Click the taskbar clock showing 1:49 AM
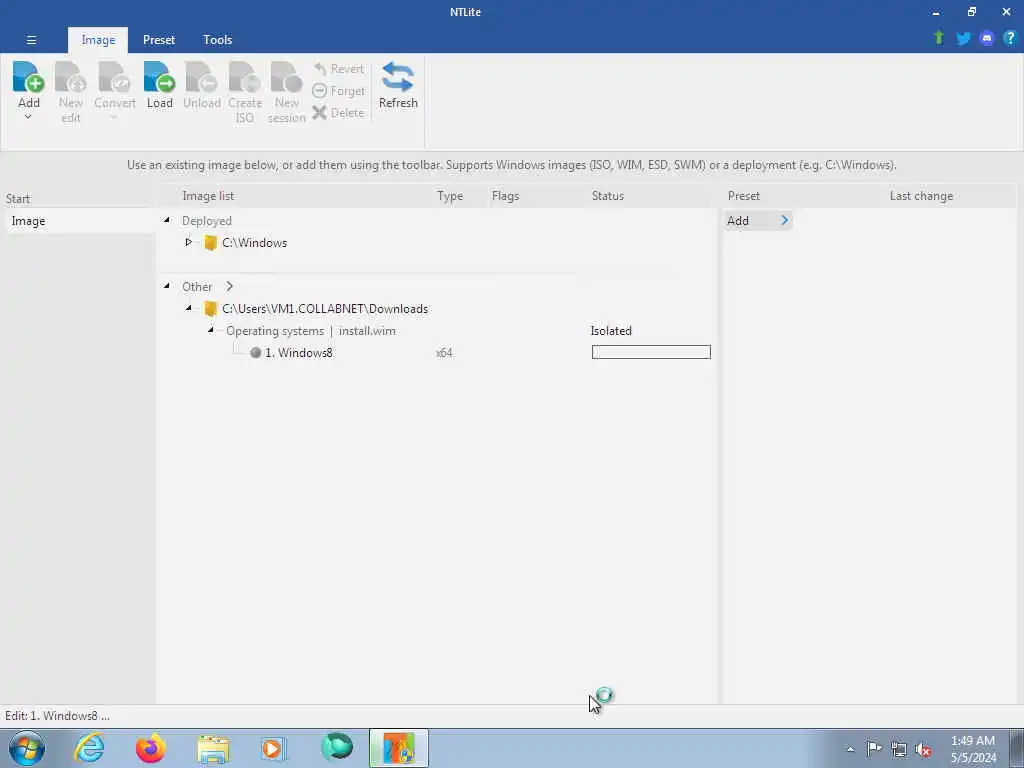 [973, 749]
